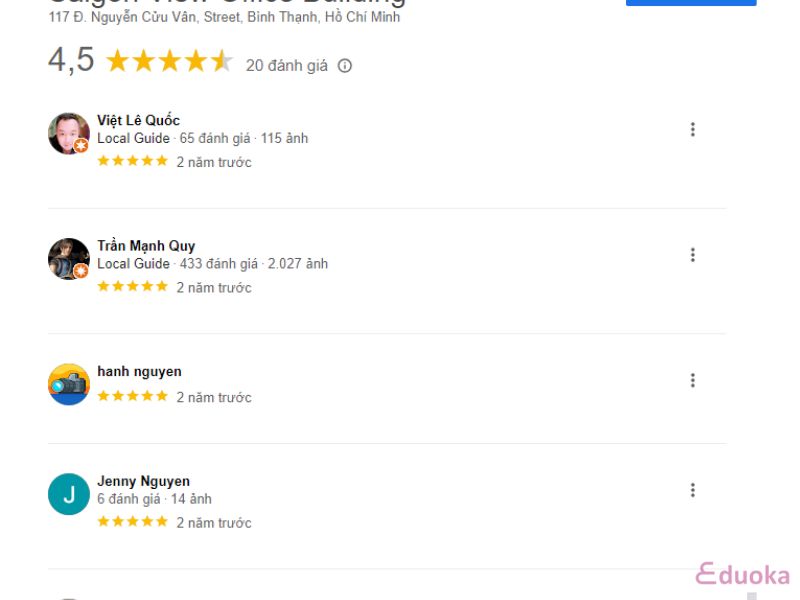
Task: Click the blue button at top right
Action: [x=691, y=3]
